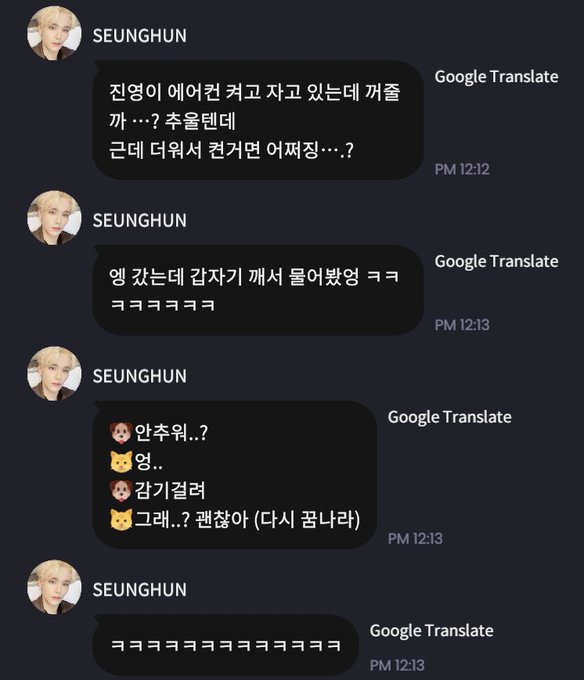Select the message bubble starting with 엥 갔는데
The width and height of the screenshot is (584, 680).
pyautogui.click(x=258, y=290)
